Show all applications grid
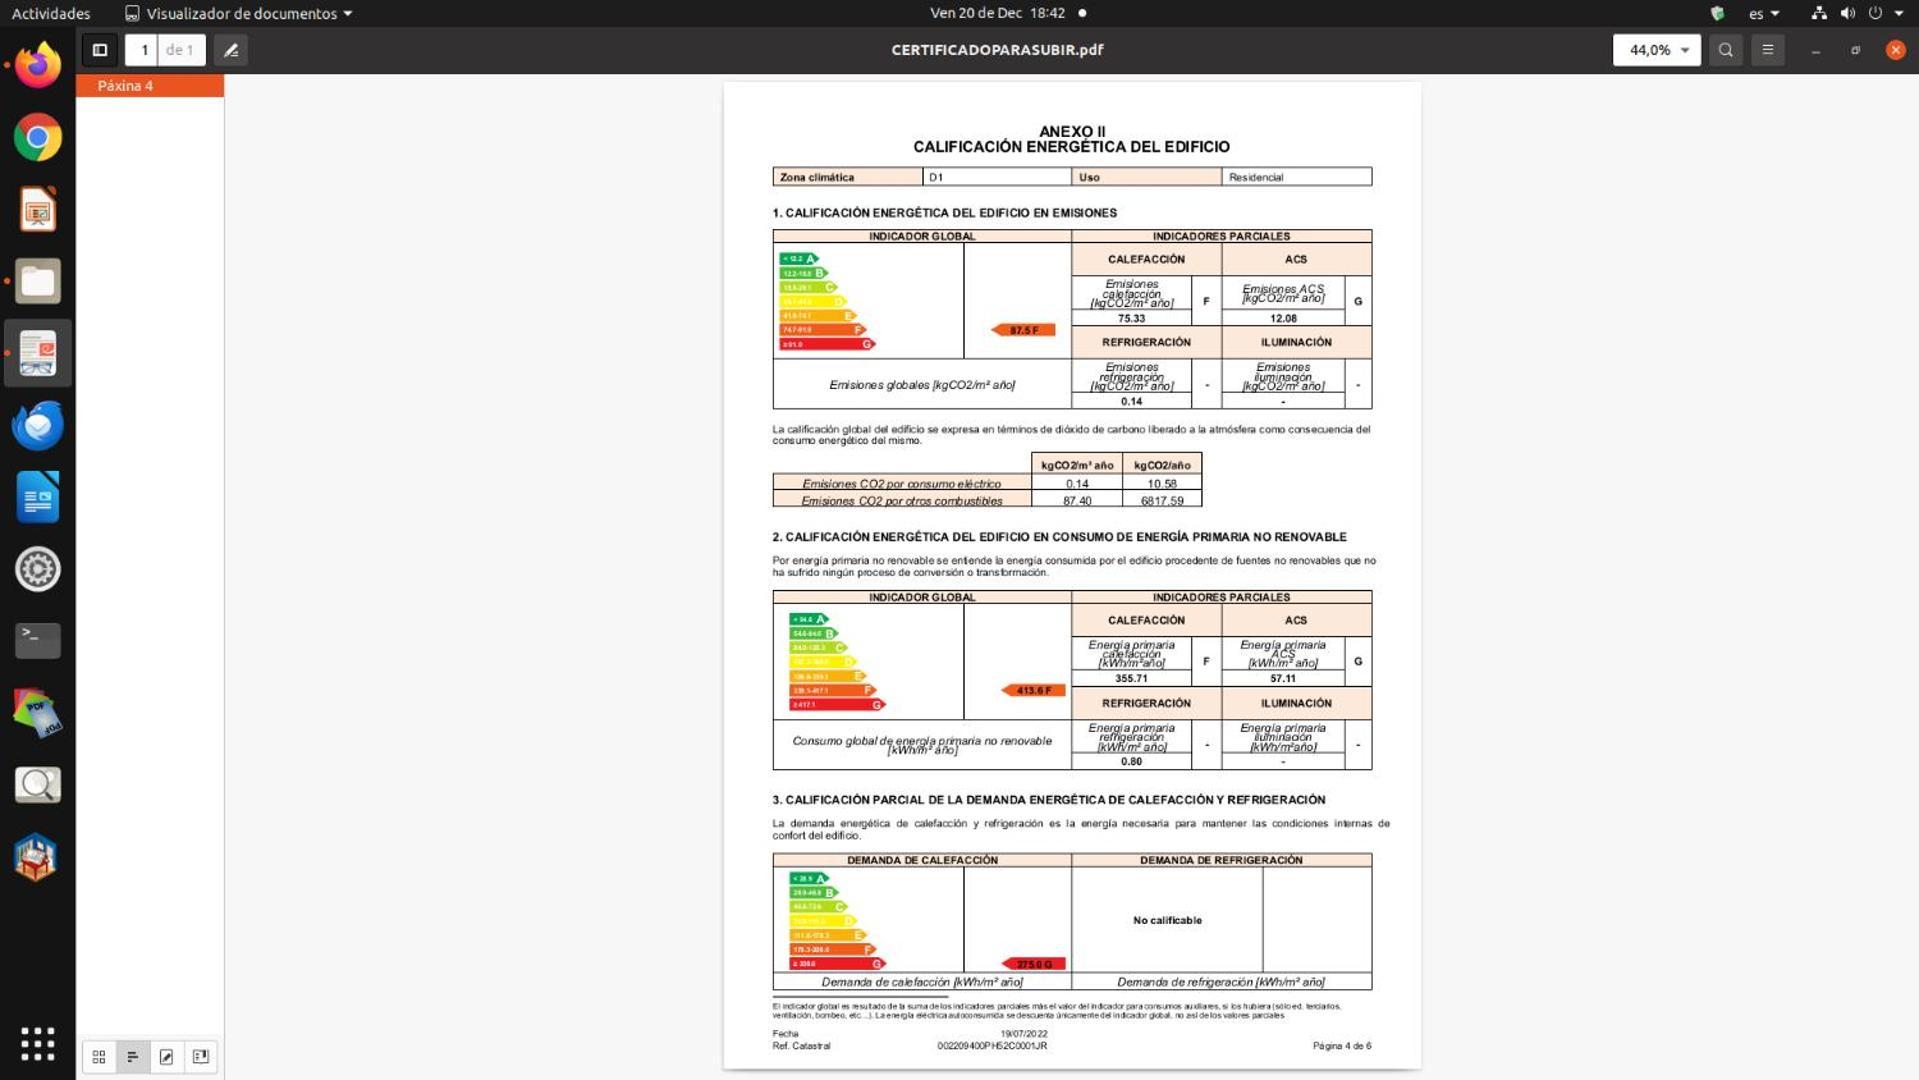 [x=38, y=1044]
